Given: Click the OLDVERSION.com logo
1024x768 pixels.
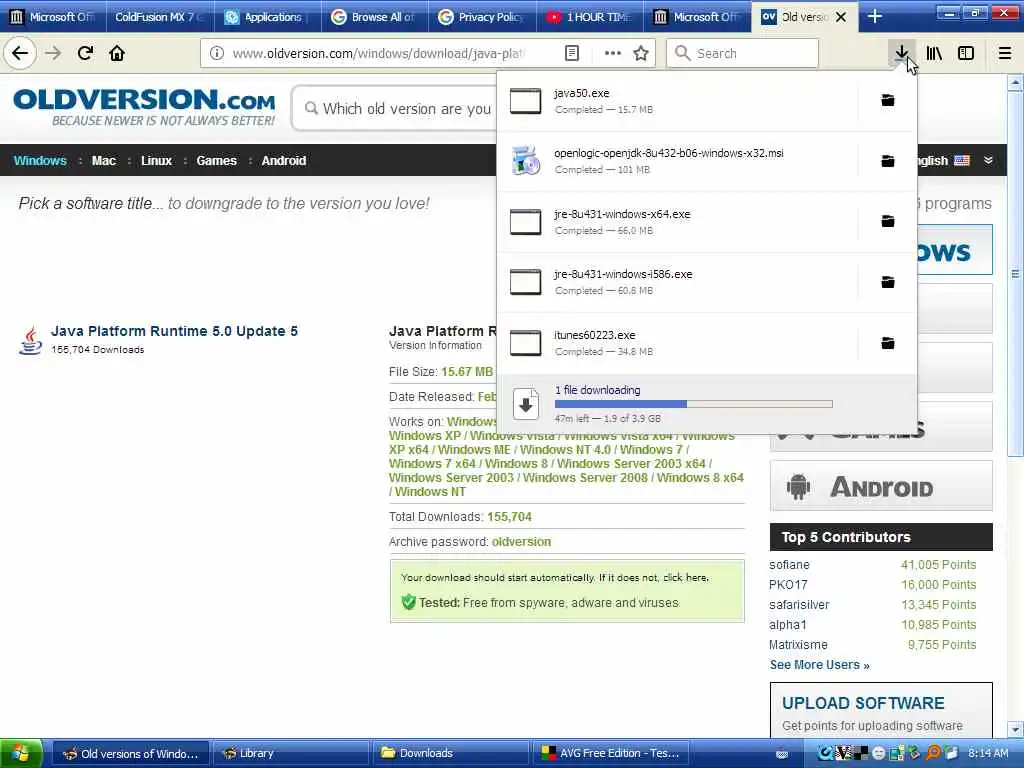Looking at the screenshot, I should pyautogui.click(x=144, y=107).
